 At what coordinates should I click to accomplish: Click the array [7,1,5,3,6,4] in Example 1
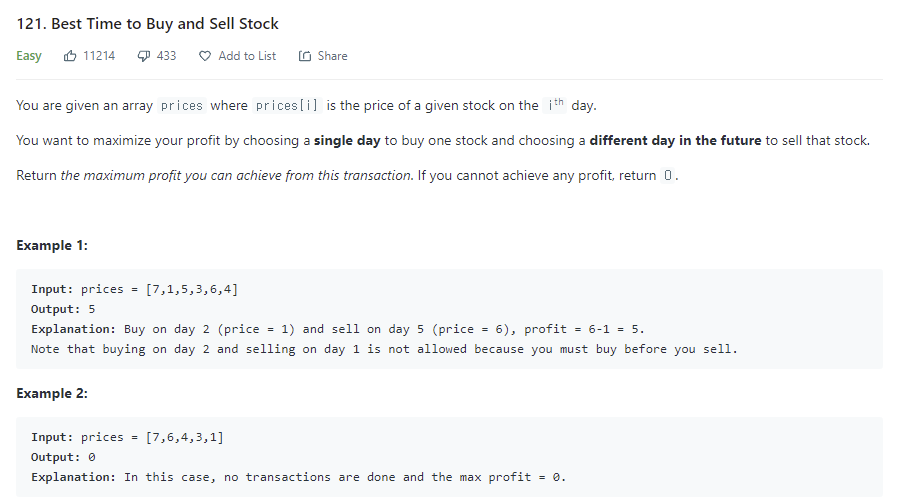pos(192,289)
